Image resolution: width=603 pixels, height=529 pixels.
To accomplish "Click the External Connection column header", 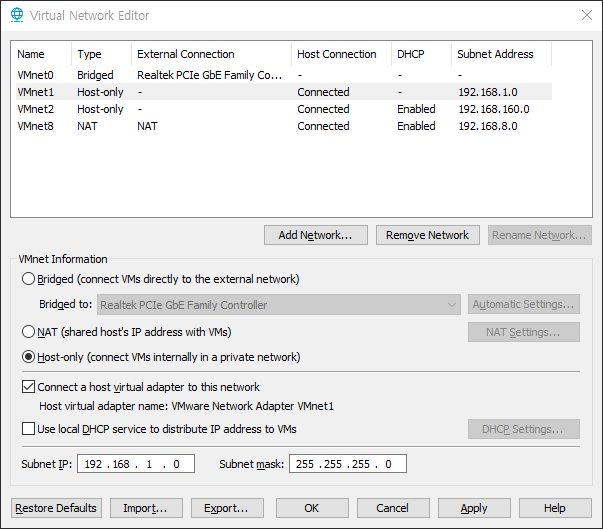I will pos(212,54).
